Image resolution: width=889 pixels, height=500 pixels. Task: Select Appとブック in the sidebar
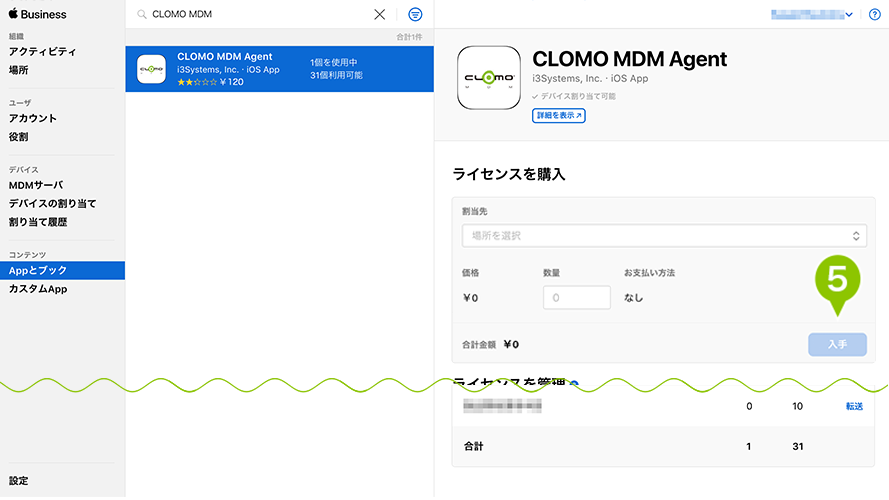(x=62, y=270)
